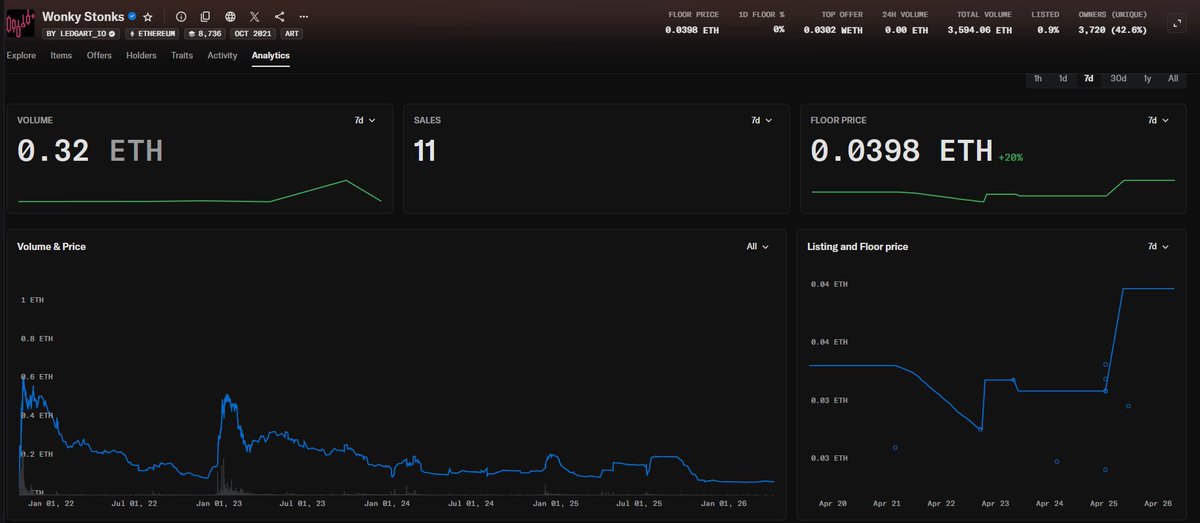Open the collection info icon
This screenshot has width=1200, height=523.
click(180, 17)
